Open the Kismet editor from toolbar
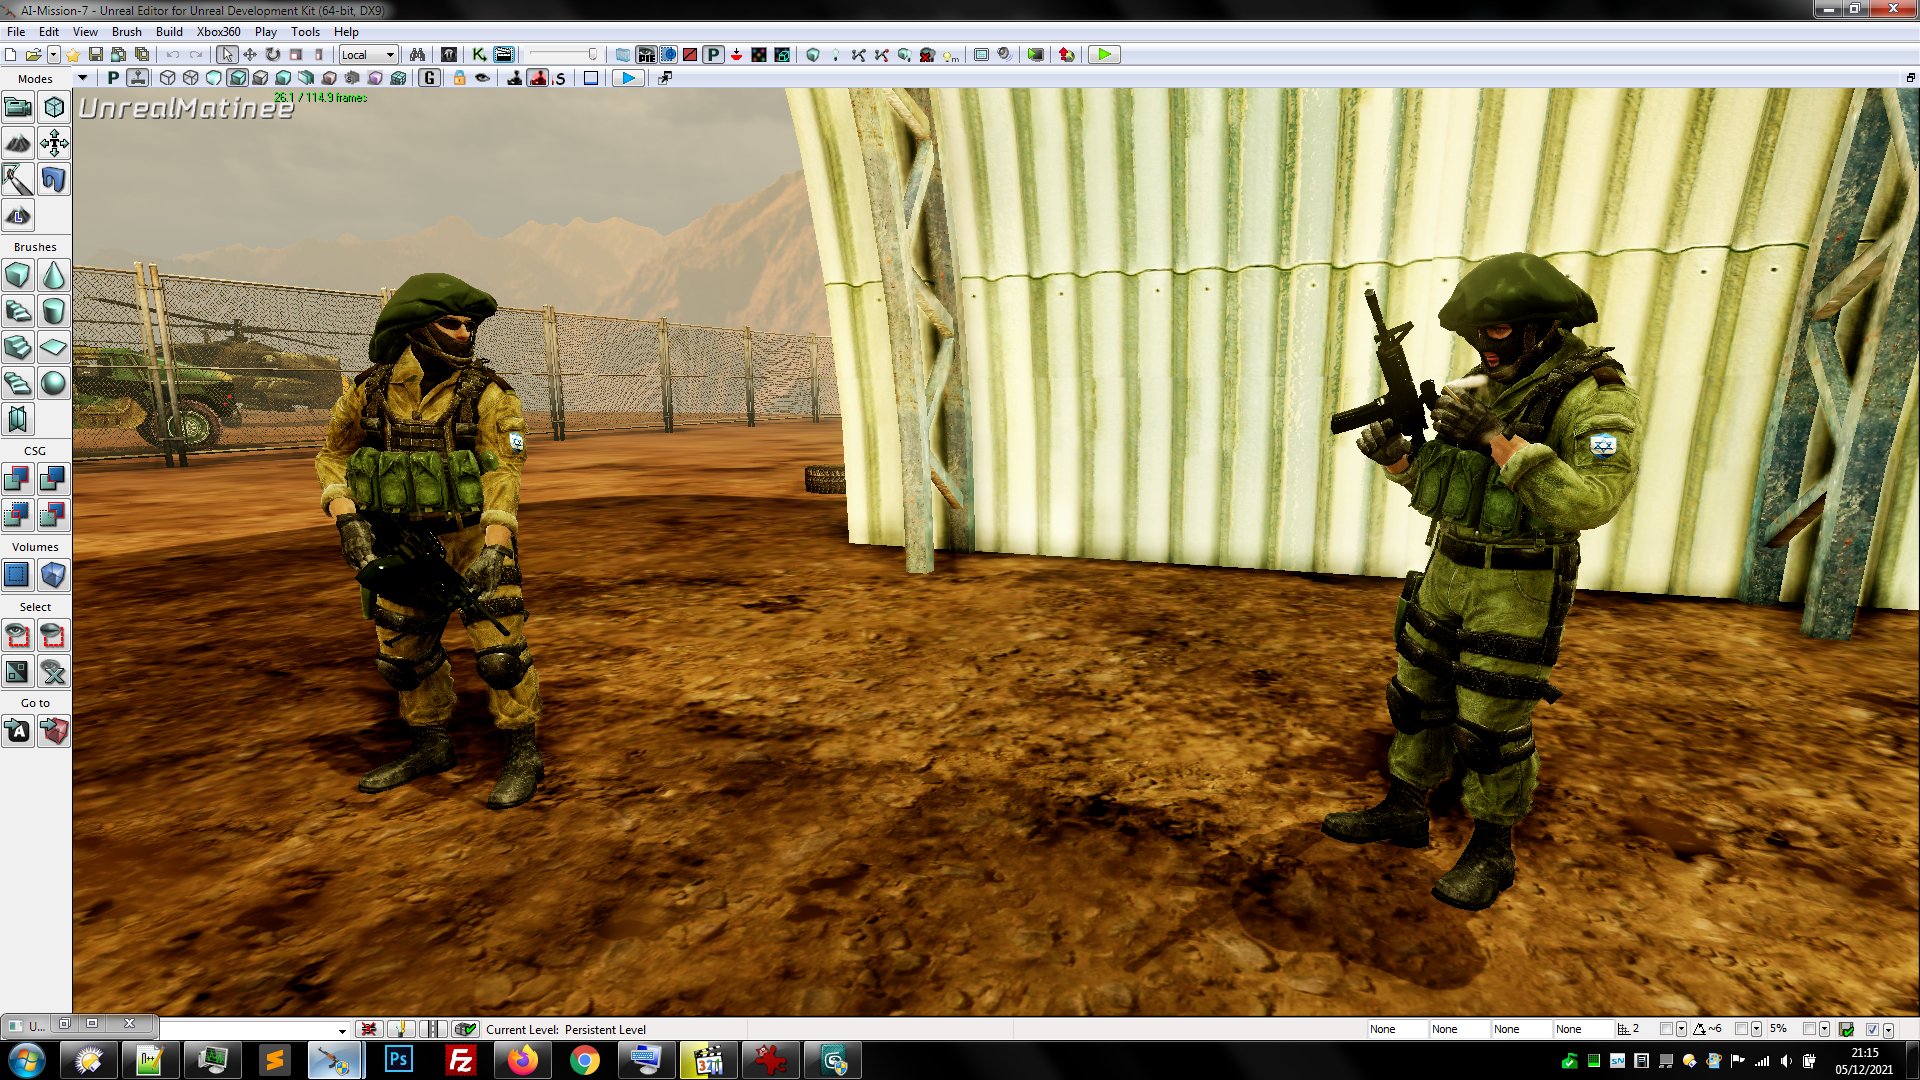 479,55
